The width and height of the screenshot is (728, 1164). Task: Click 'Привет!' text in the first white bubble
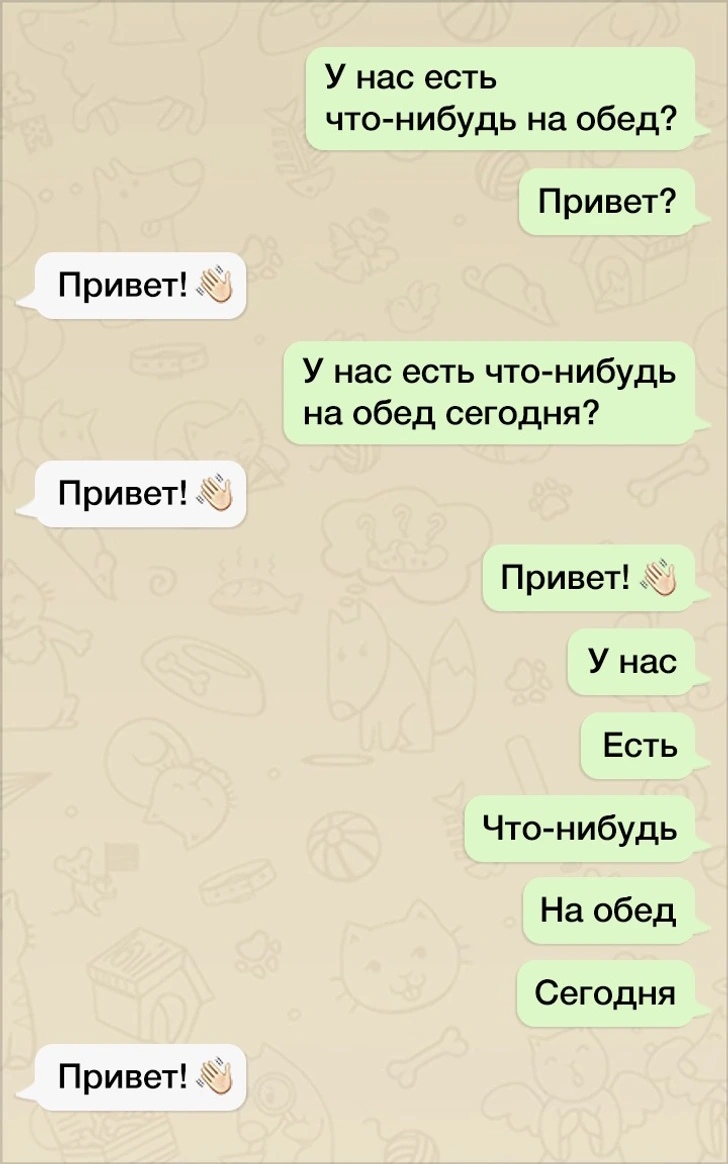(x=123, y=285)
